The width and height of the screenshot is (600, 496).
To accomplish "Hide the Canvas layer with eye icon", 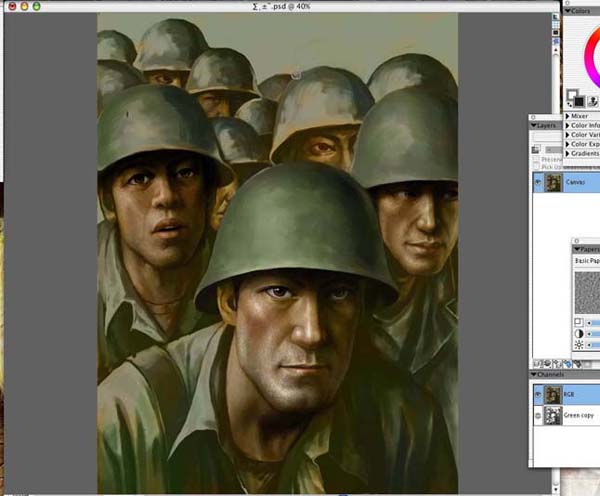I will (x=538, y=182).
